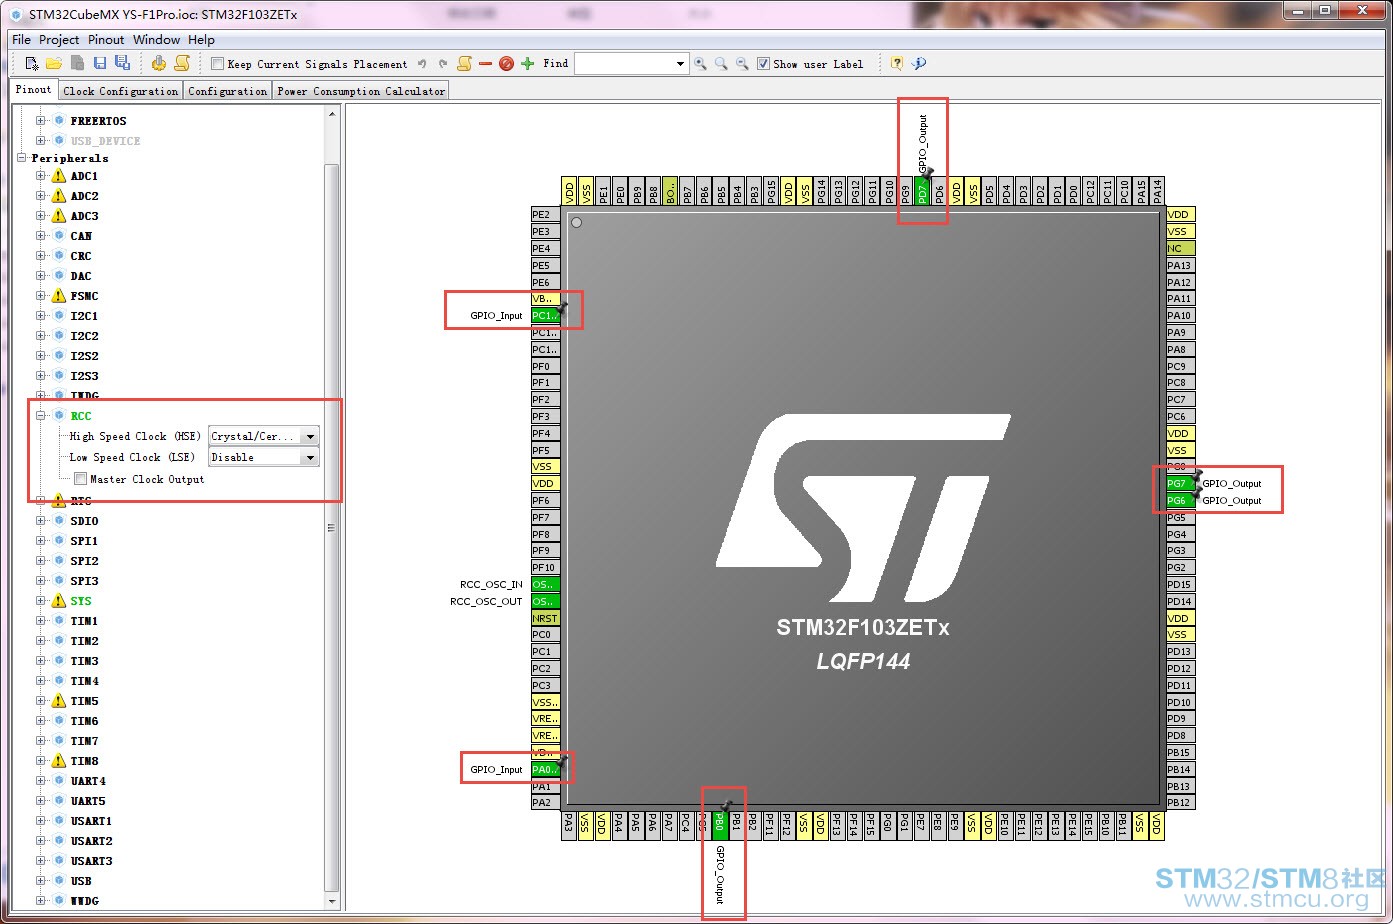Viewport: 1393px width, 924px height.
Task: Open Low Speed Clock (LSE) dropdown
Action: (x=310, y=458)
